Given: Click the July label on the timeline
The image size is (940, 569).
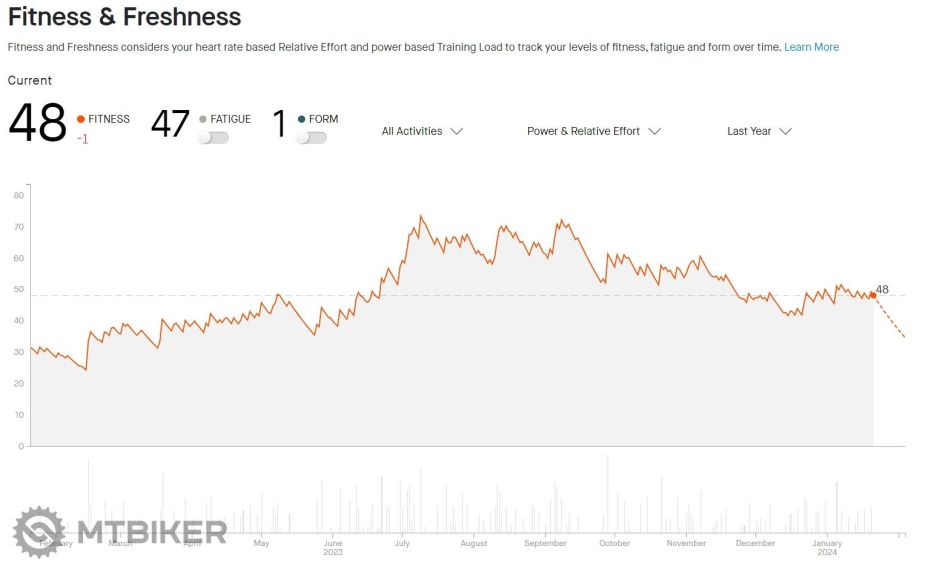Looking at the screenshot, I should 403,543.
